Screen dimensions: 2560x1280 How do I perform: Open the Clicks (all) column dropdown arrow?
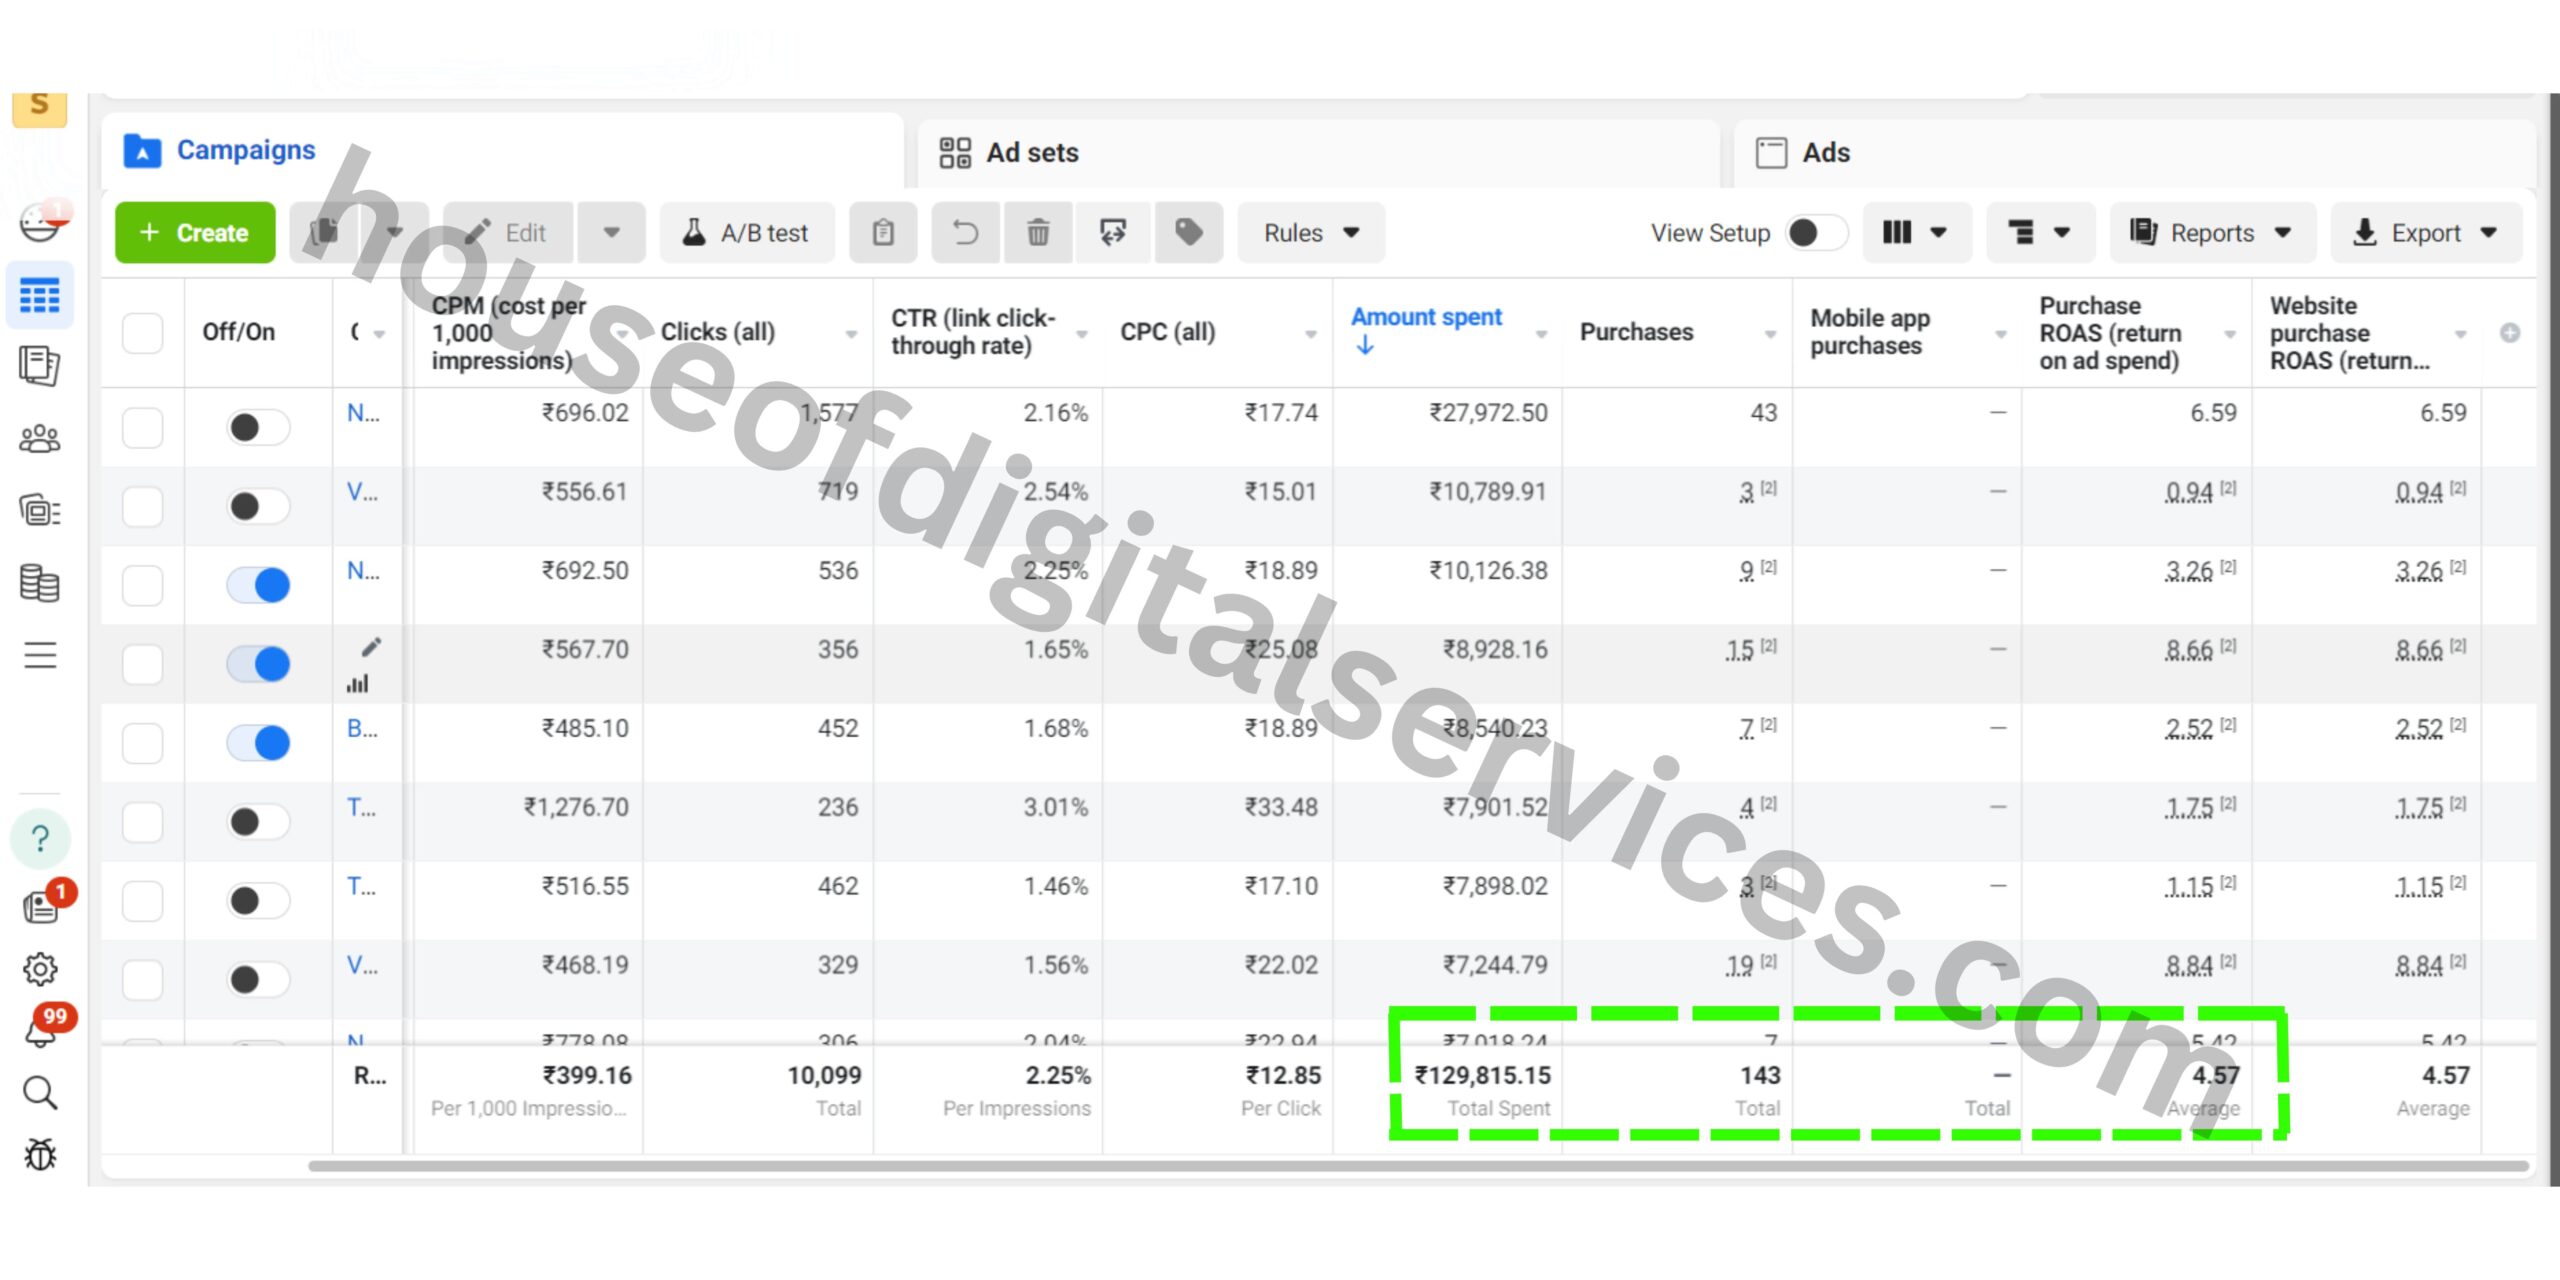pos(852,334)
